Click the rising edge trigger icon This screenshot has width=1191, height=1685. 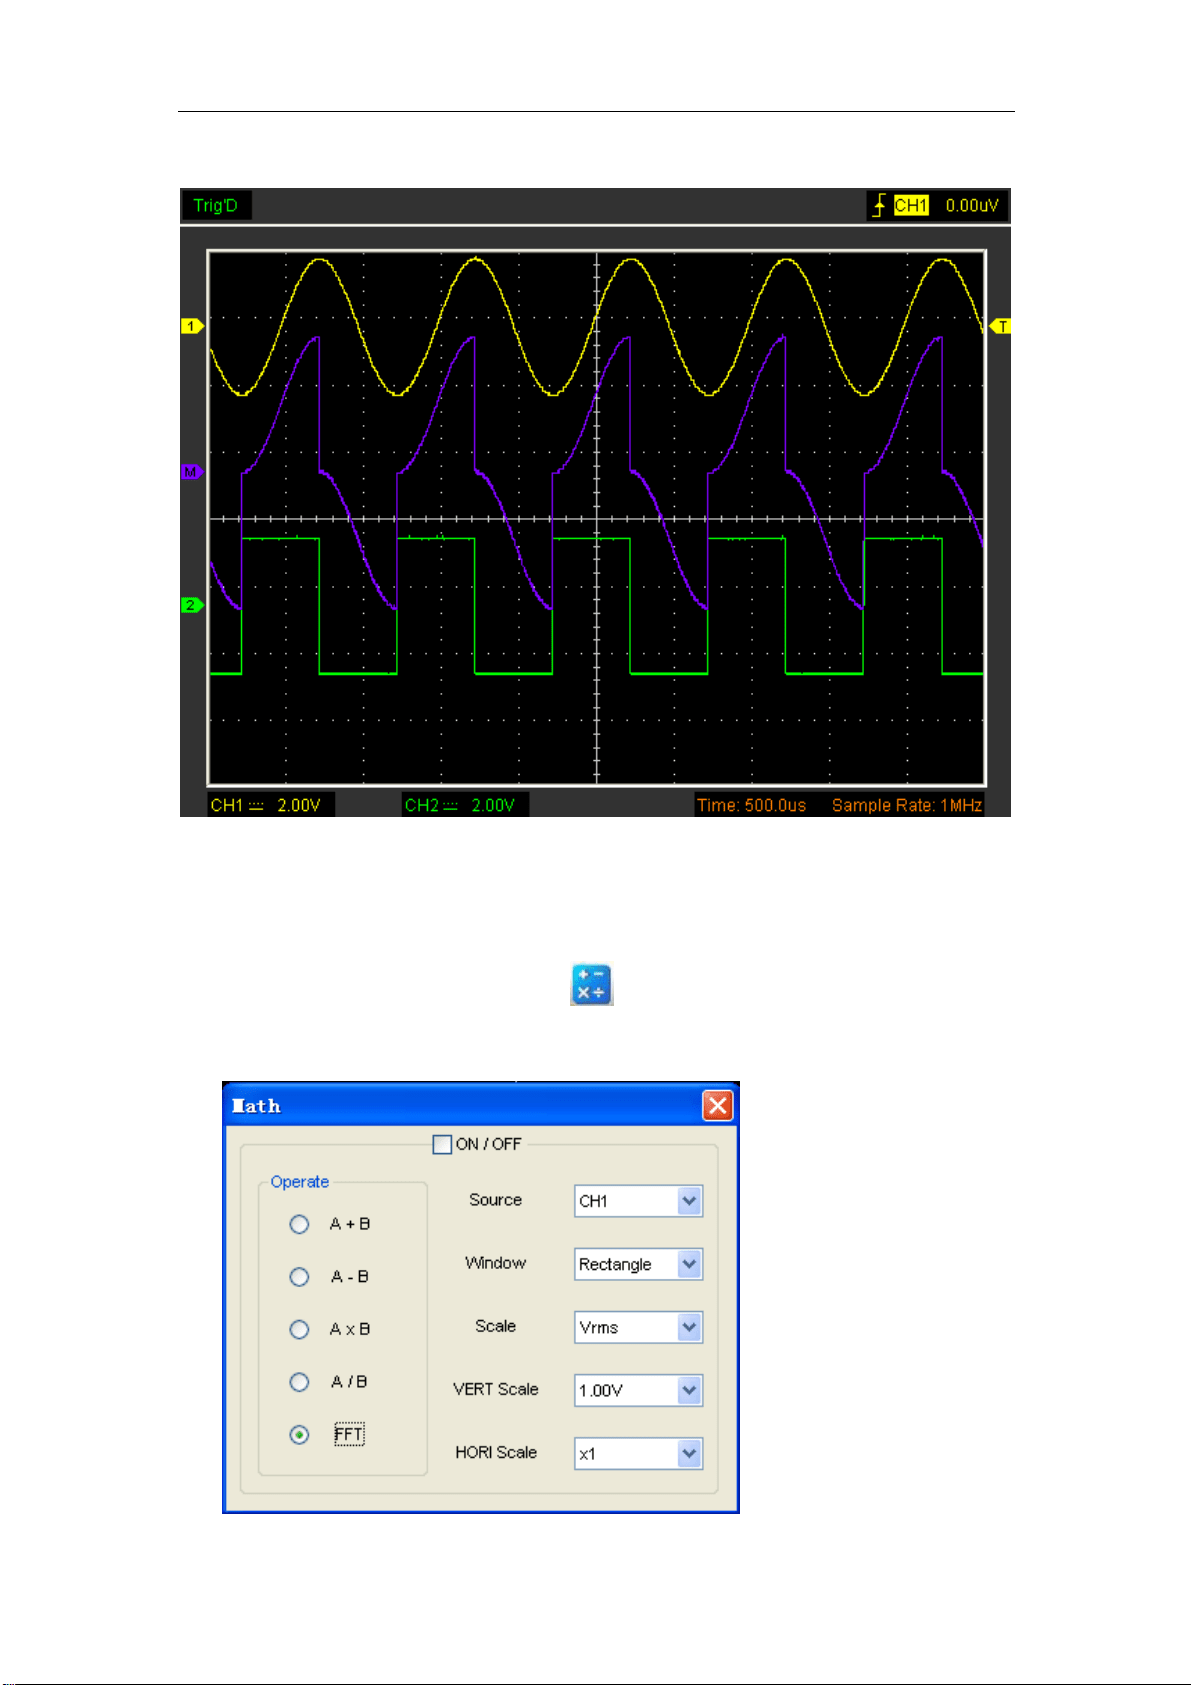[878, 206]
